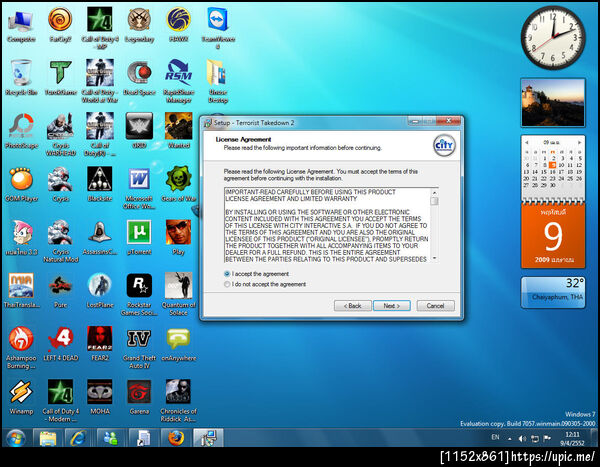Click the Next button in Setup
The width and height of the screenshot is (600, 467).
[x=391, y=306]
